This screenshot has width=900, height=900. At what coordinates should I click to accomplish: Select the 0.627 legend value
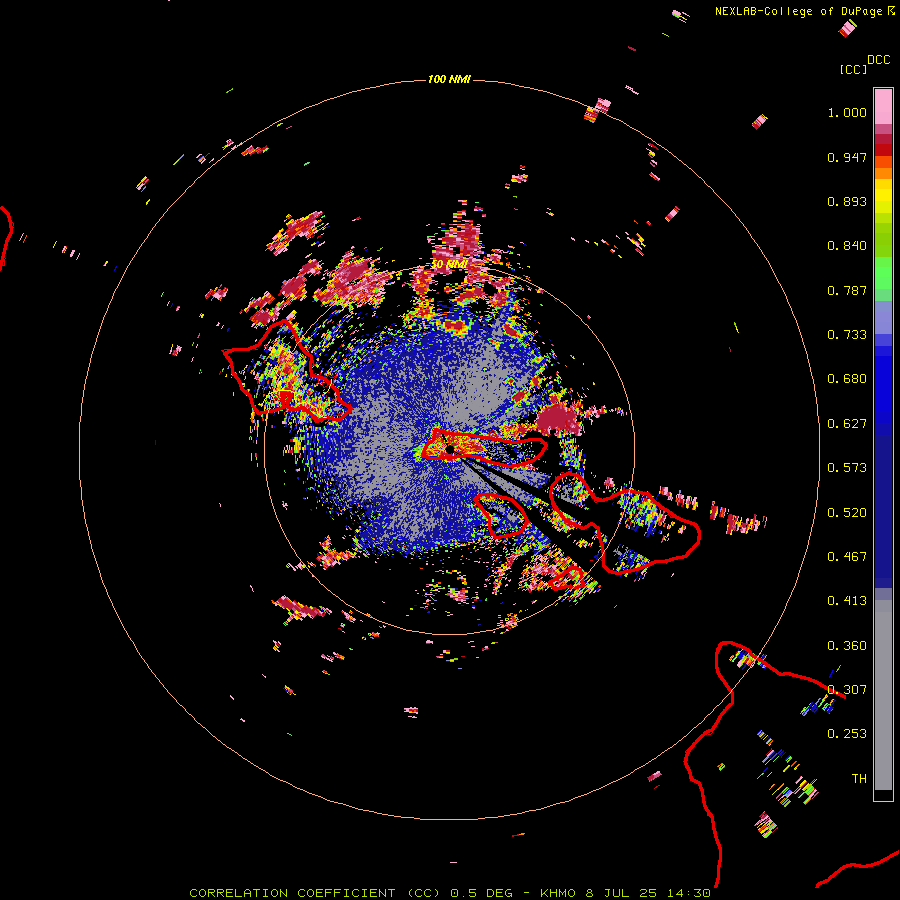[847, 424]
